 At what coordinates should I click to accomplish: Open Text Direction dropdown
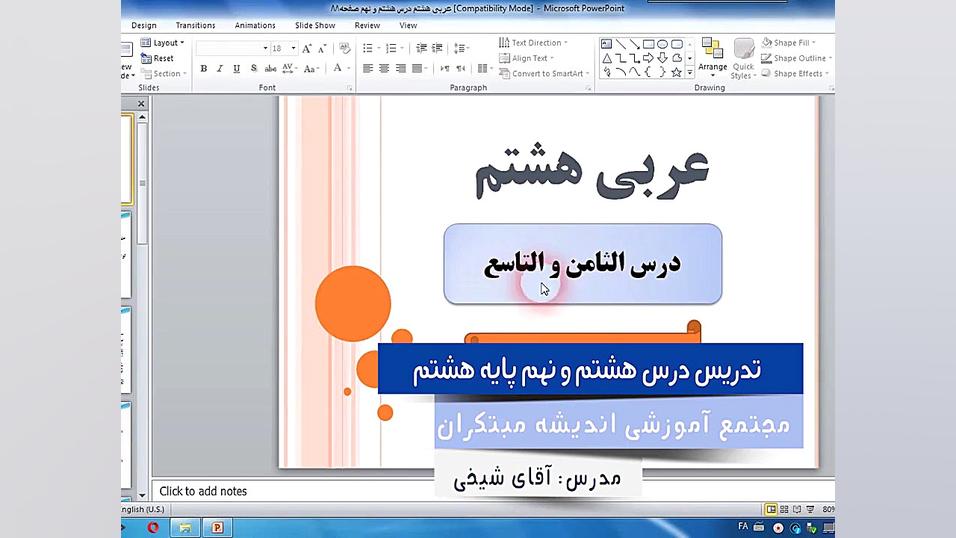[x=533, y=43]
